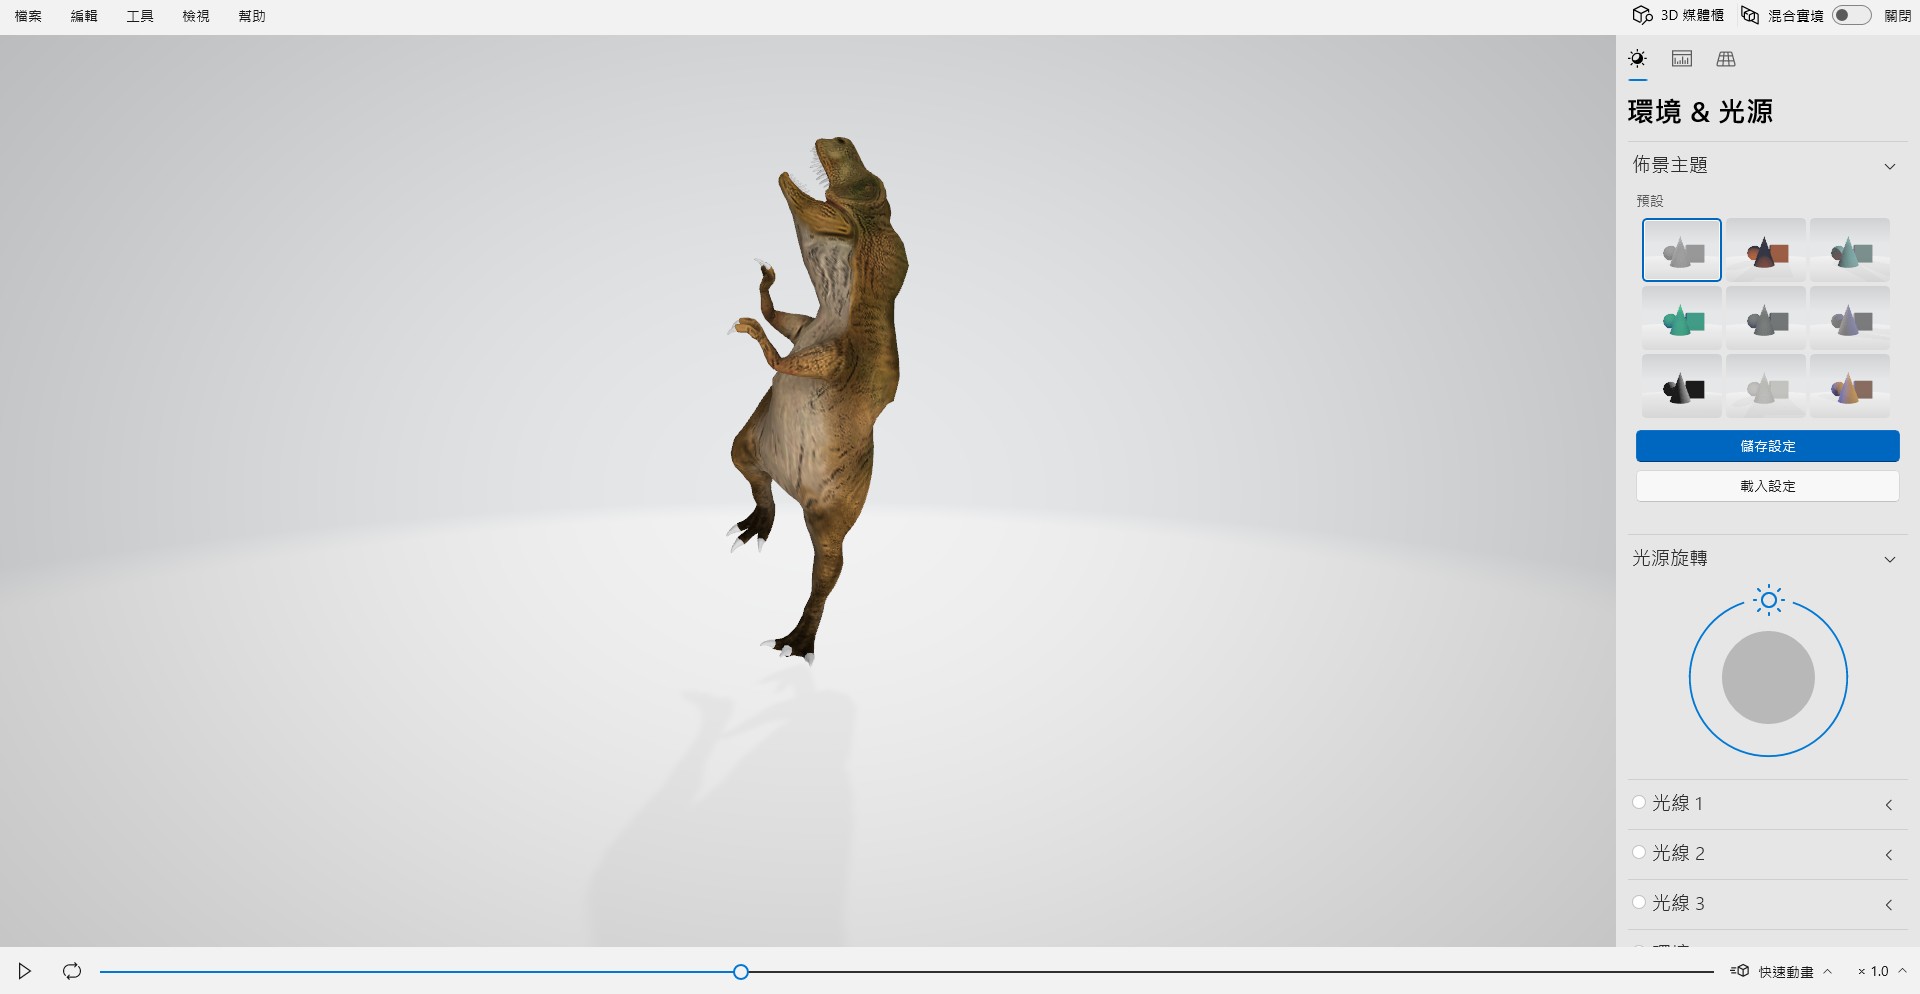Click the 3D 媒體櫃 library icon
This screenshot has height=994, width=1920.
(x=1642, y=15)
